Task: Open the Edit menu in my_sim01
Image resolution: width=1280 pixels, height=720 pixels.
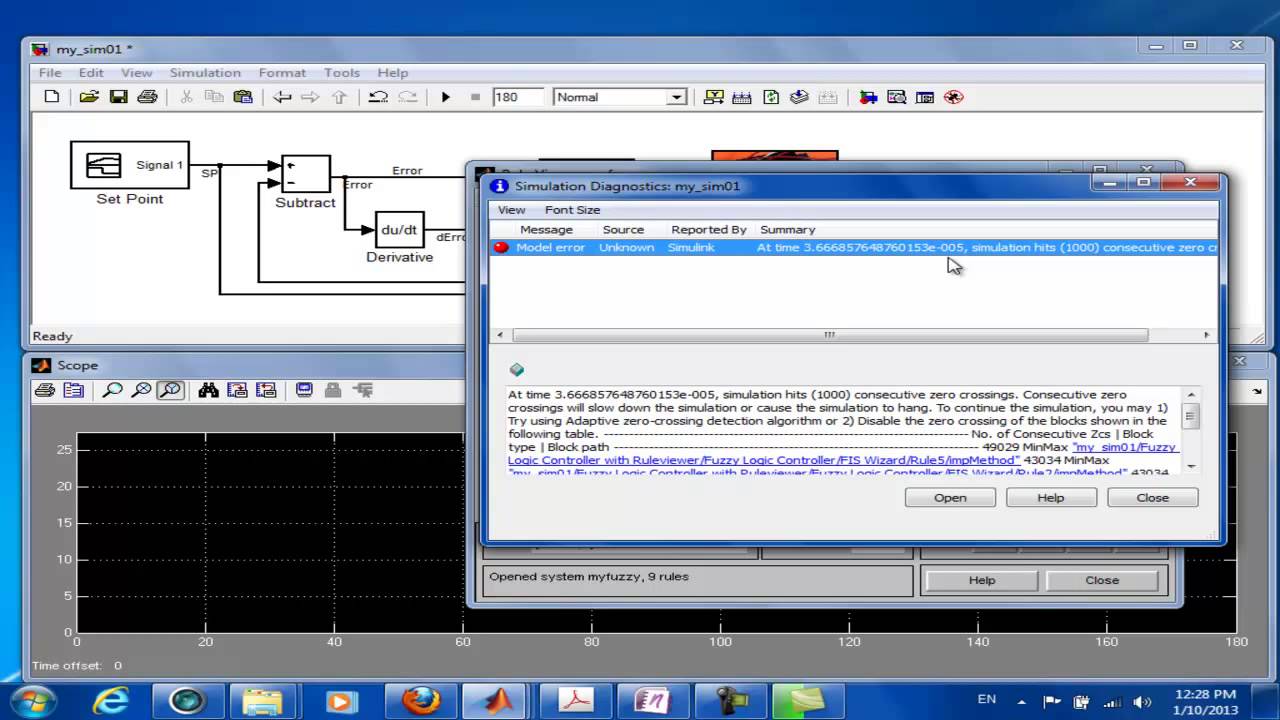Action: point(91,73)
